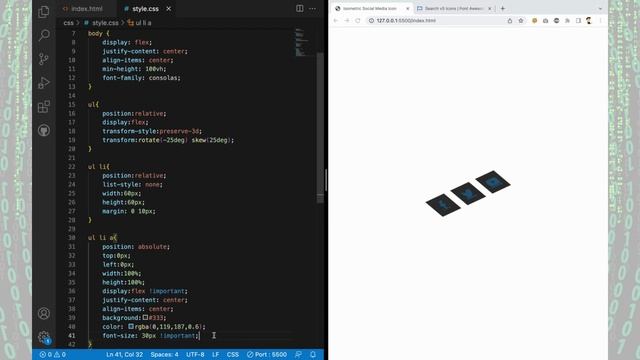Click the browser profile avatar
Viewport: 640px width, 360px height.
(x=589, y=20)
